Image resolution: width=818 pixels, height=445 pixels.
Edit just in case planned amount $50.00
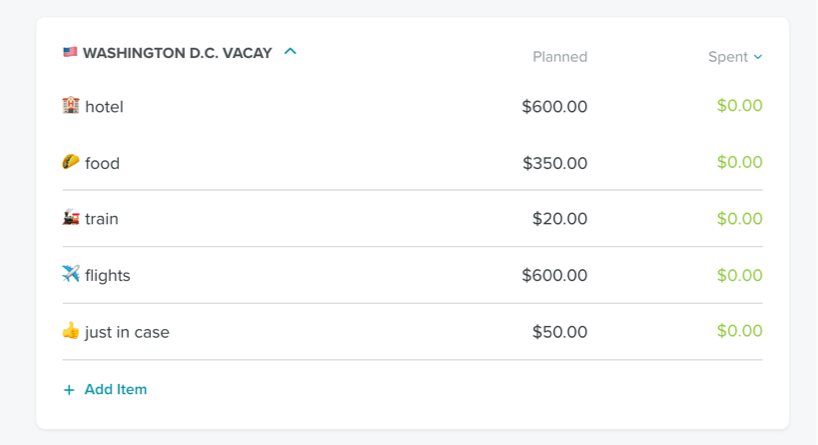(560, 332)
